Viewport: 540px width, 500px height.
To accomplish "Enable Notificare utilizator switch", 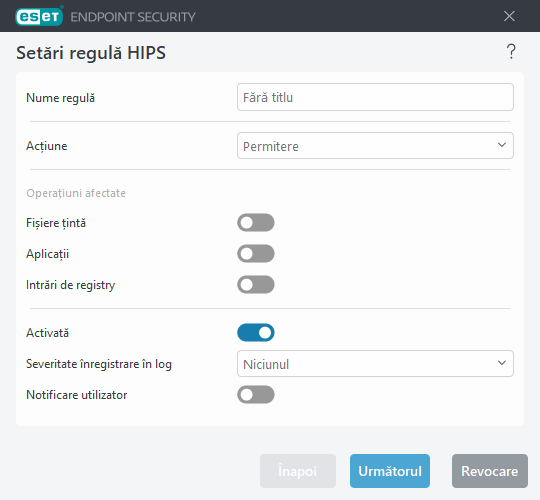I will pyautogui.click(x=256, y=395).
